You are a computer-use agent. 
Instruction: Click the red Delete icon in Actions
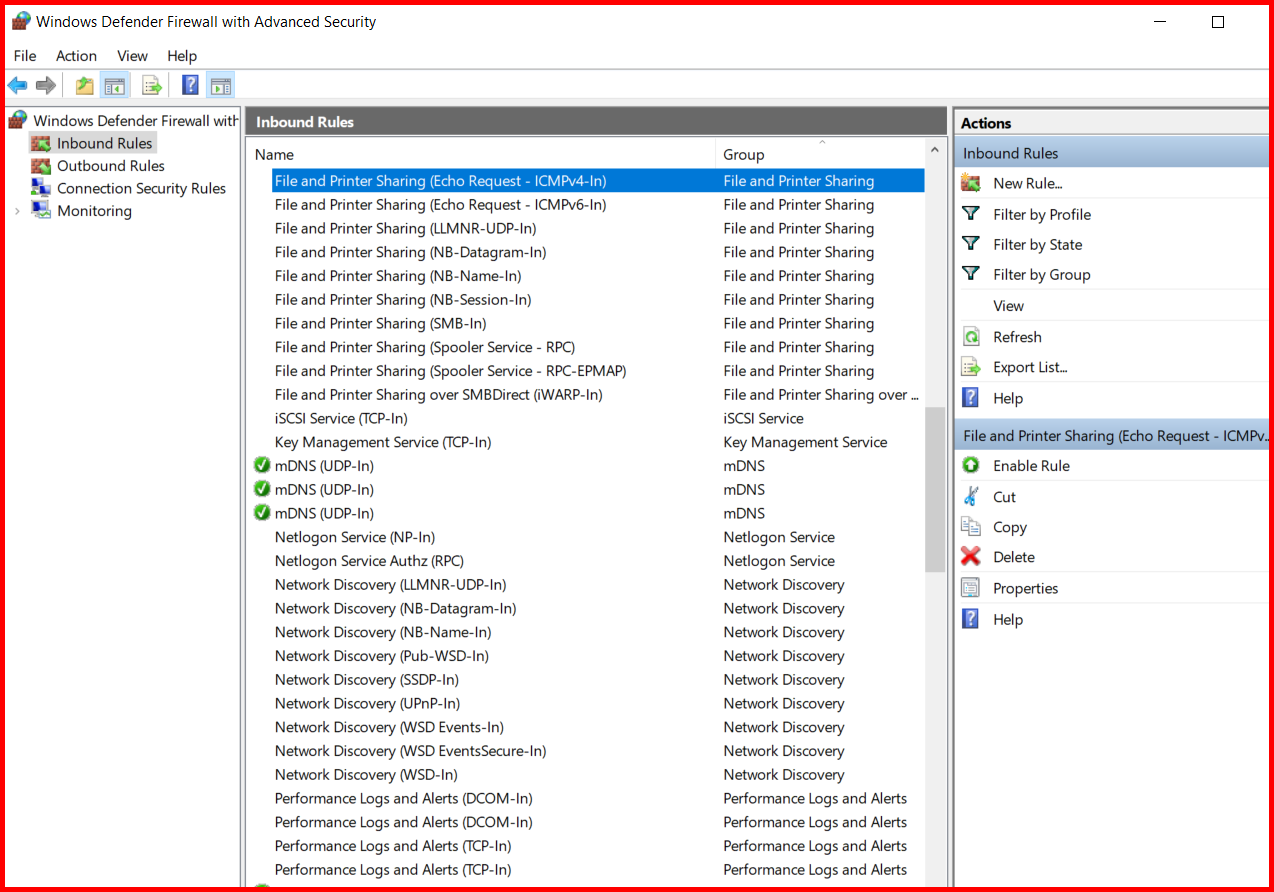click(x=970, y=557)
